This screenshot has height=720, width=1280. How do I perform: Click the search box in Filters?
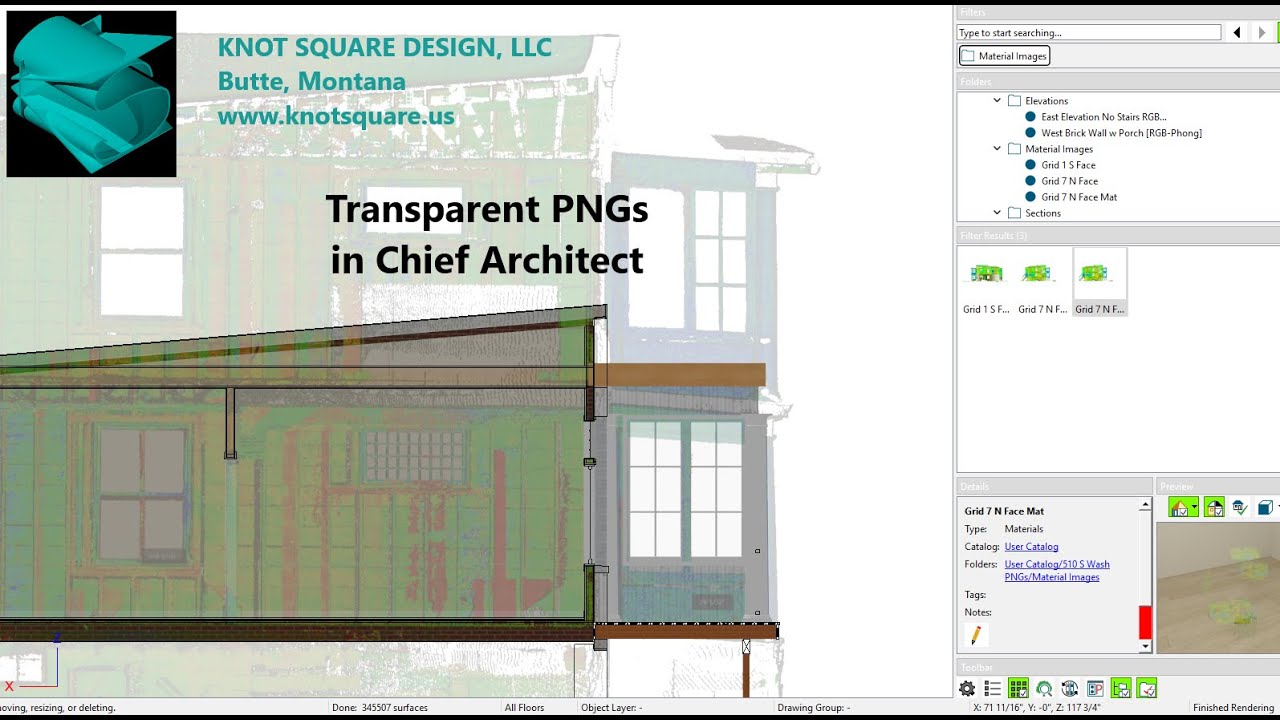(1089, 33)
